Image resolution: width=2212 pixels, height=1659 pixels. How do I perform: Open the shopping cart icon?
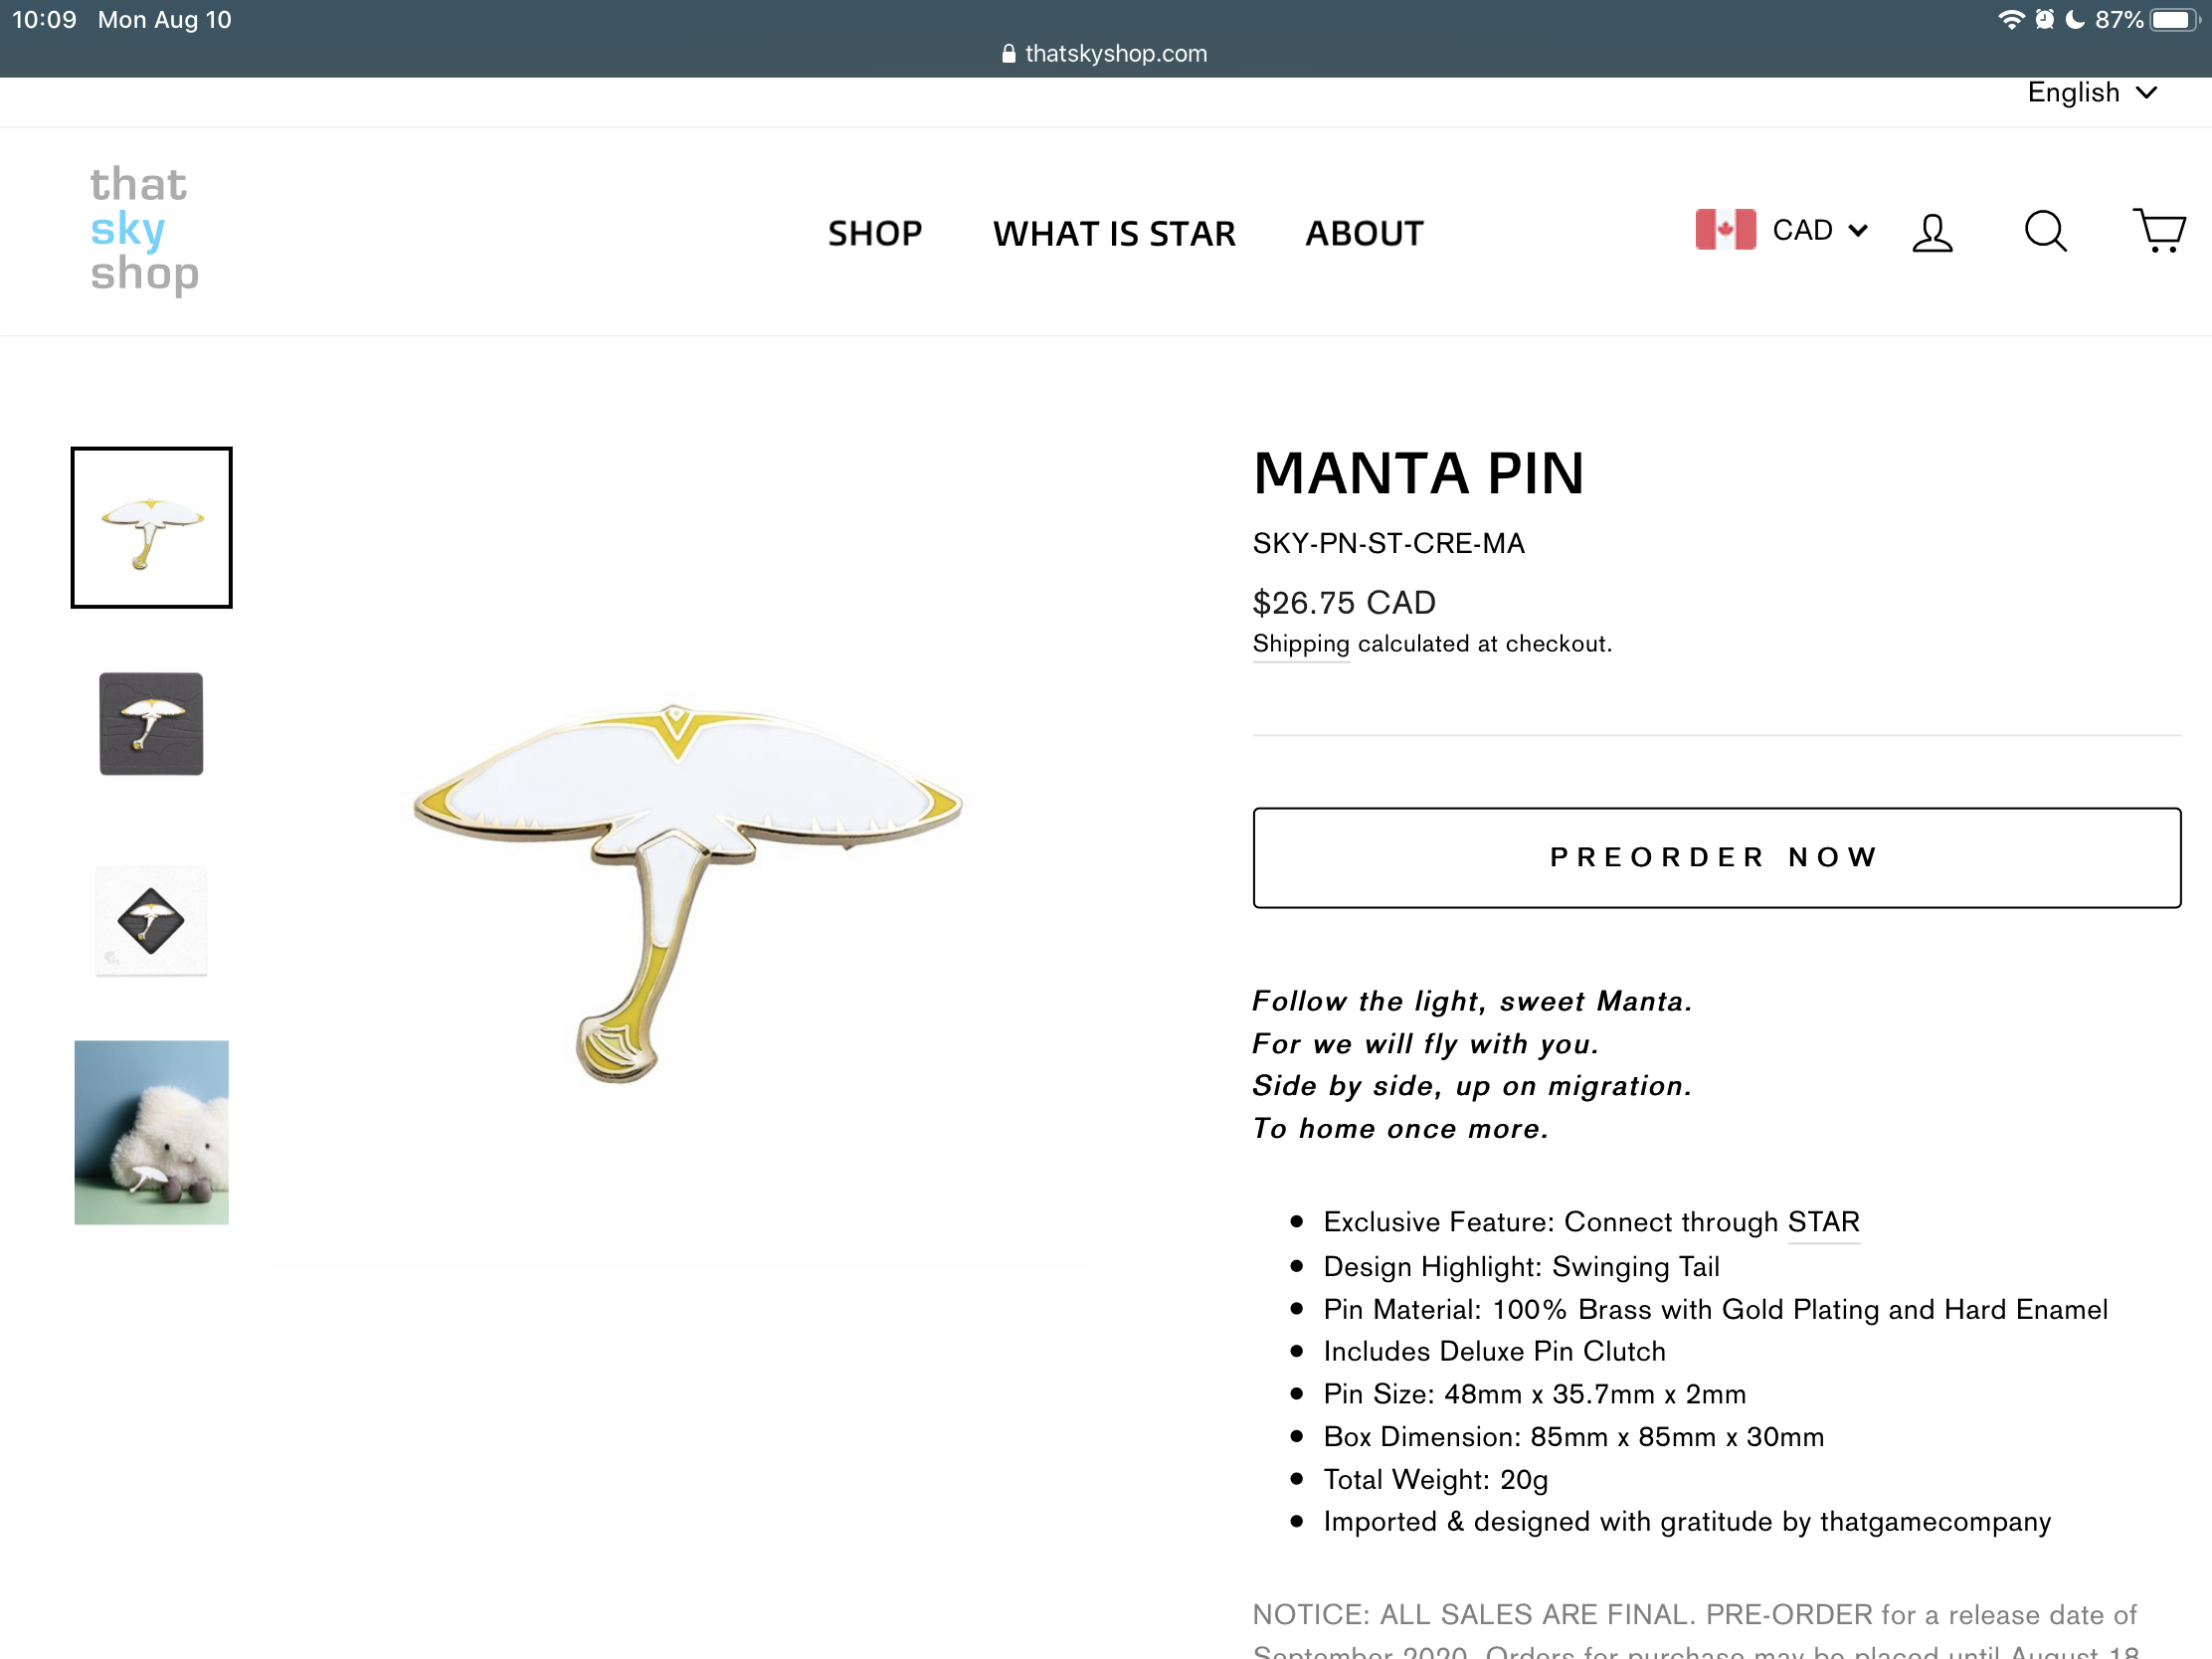coord(2159,231)
